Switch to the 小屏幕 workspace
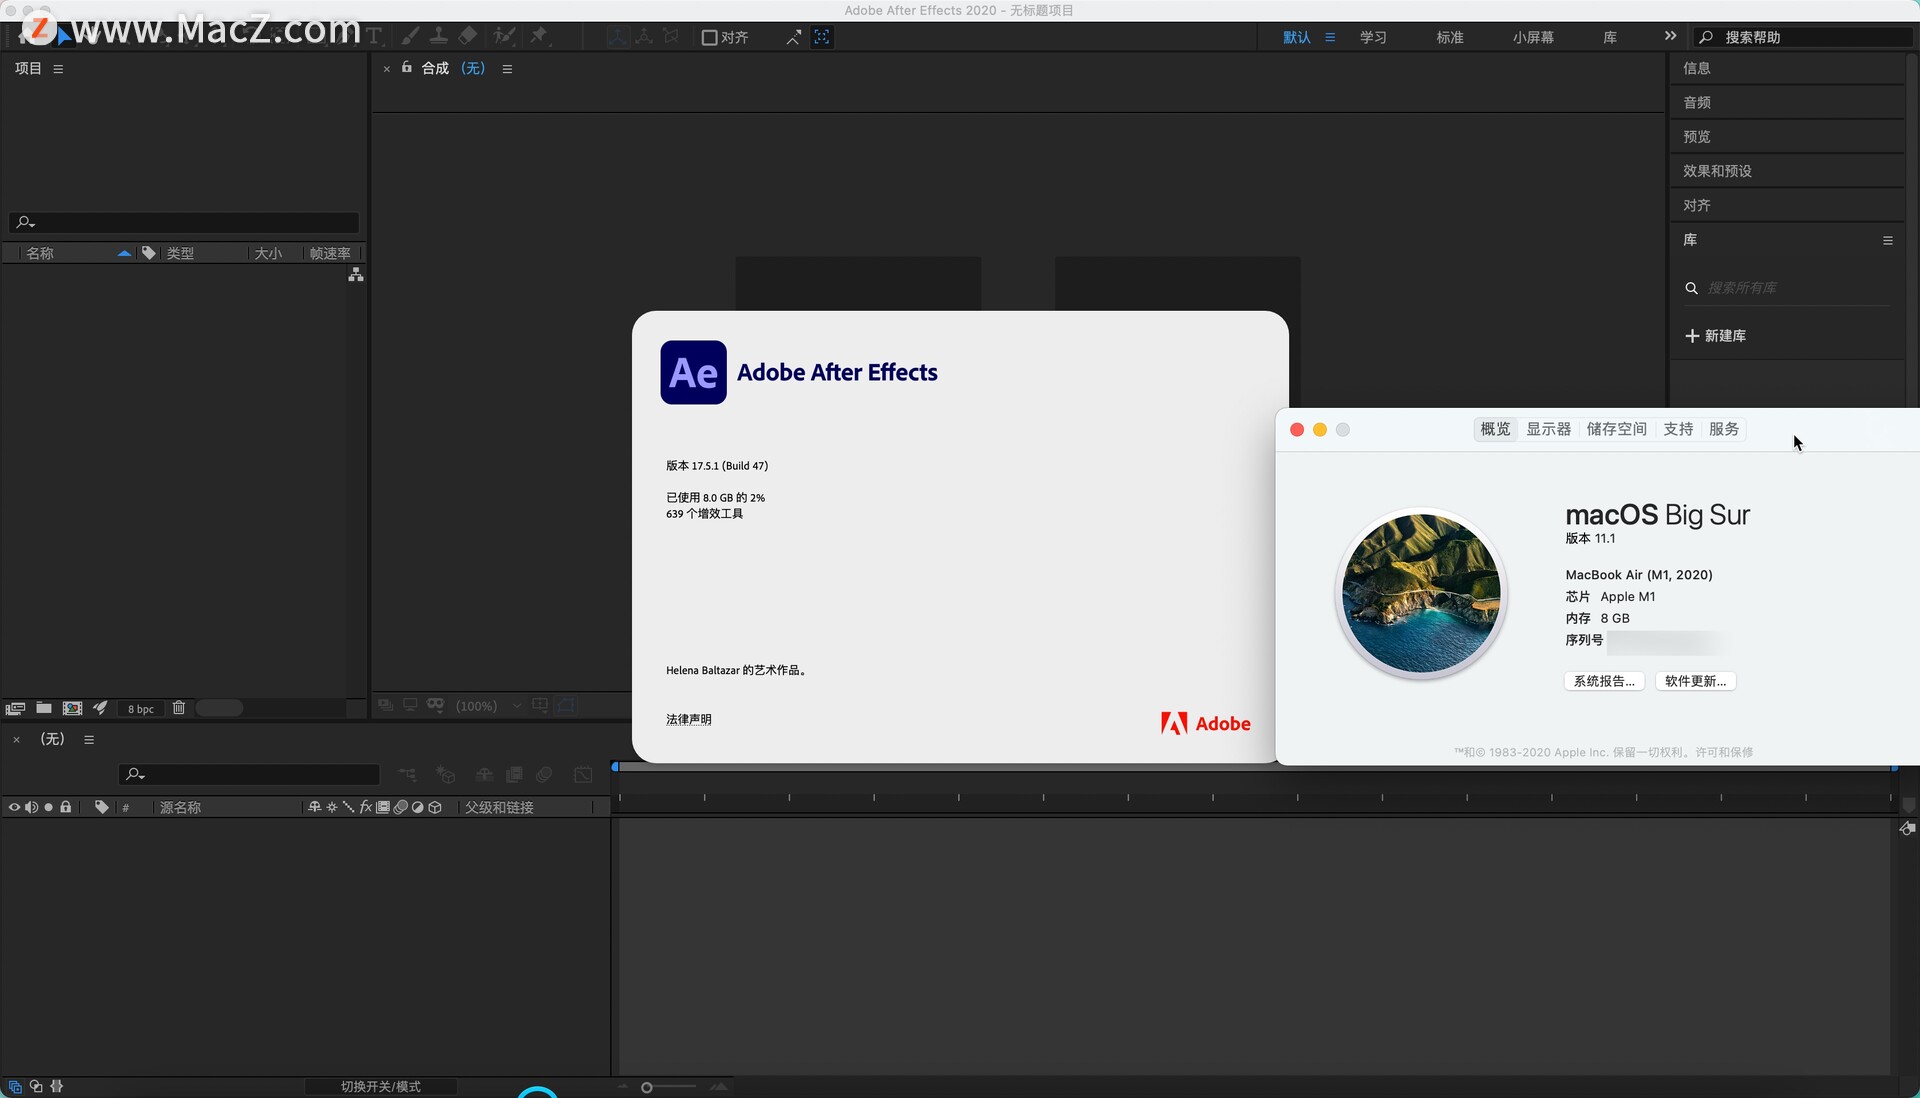Screen dimensions: 1920x1098 point(1533,37)
